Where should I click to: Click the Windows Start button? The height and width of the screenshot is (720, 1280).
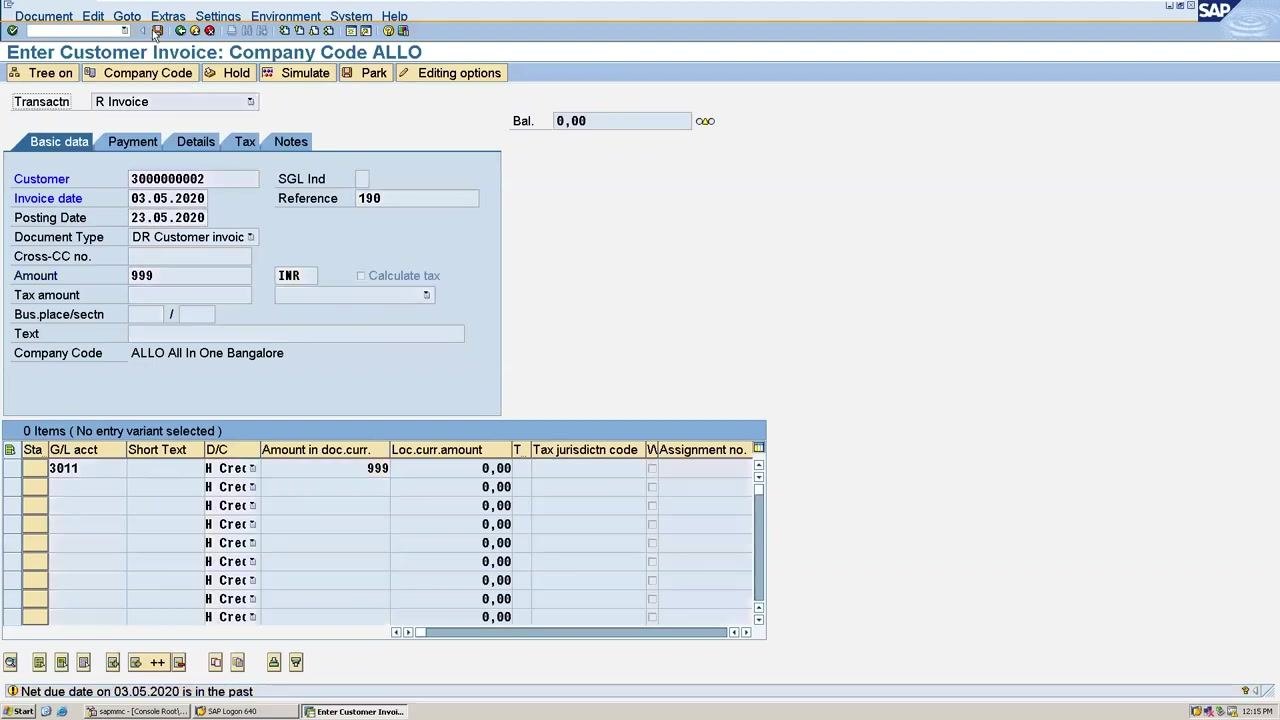point(18,712)
